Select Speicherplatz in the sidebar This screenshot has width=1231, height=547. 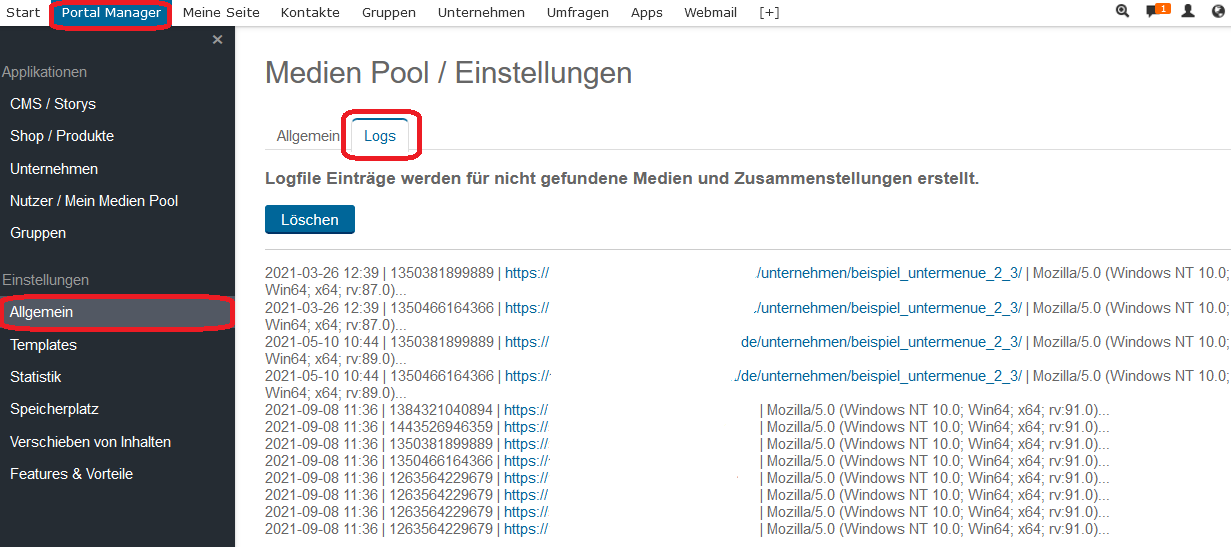pos(54,409)
